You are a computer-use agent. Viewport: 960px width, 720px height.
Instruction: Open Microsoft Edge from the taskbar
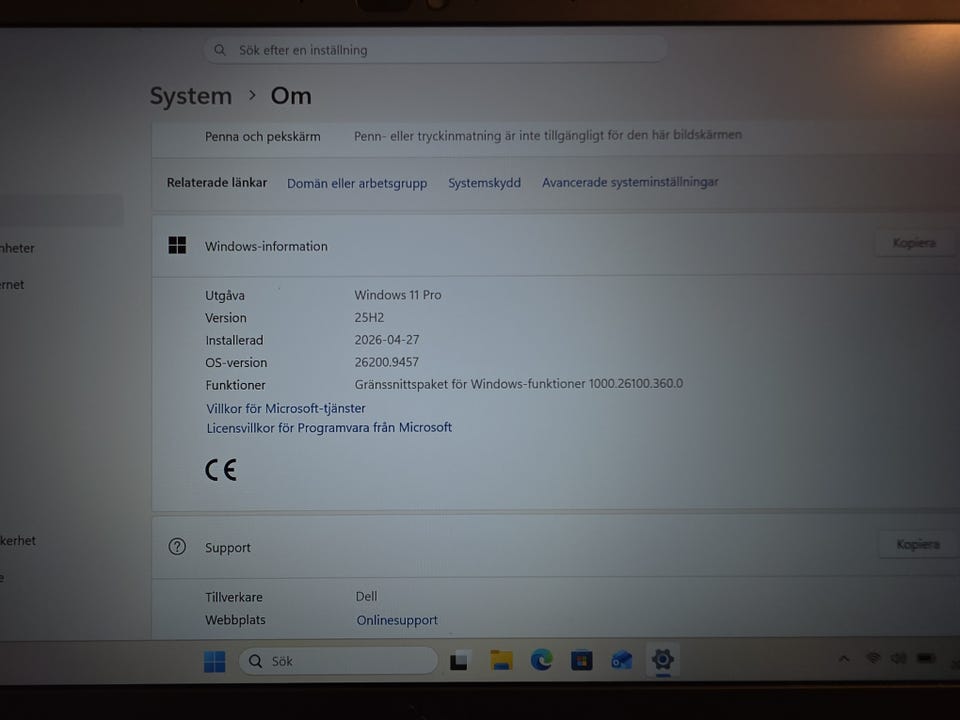tap(541, 660)
